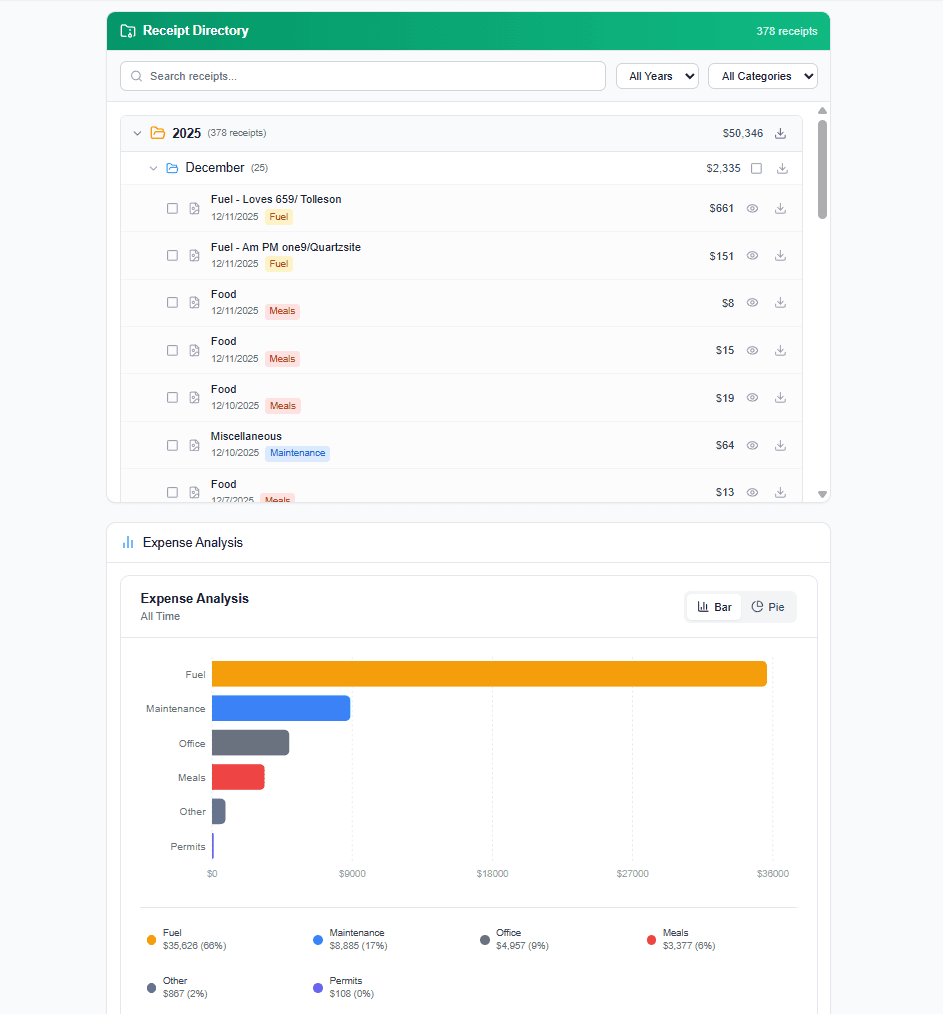Viewport: 943px width, 1014px height.
Task: View the $15 Food receipt
Action: tap(752, 350)
